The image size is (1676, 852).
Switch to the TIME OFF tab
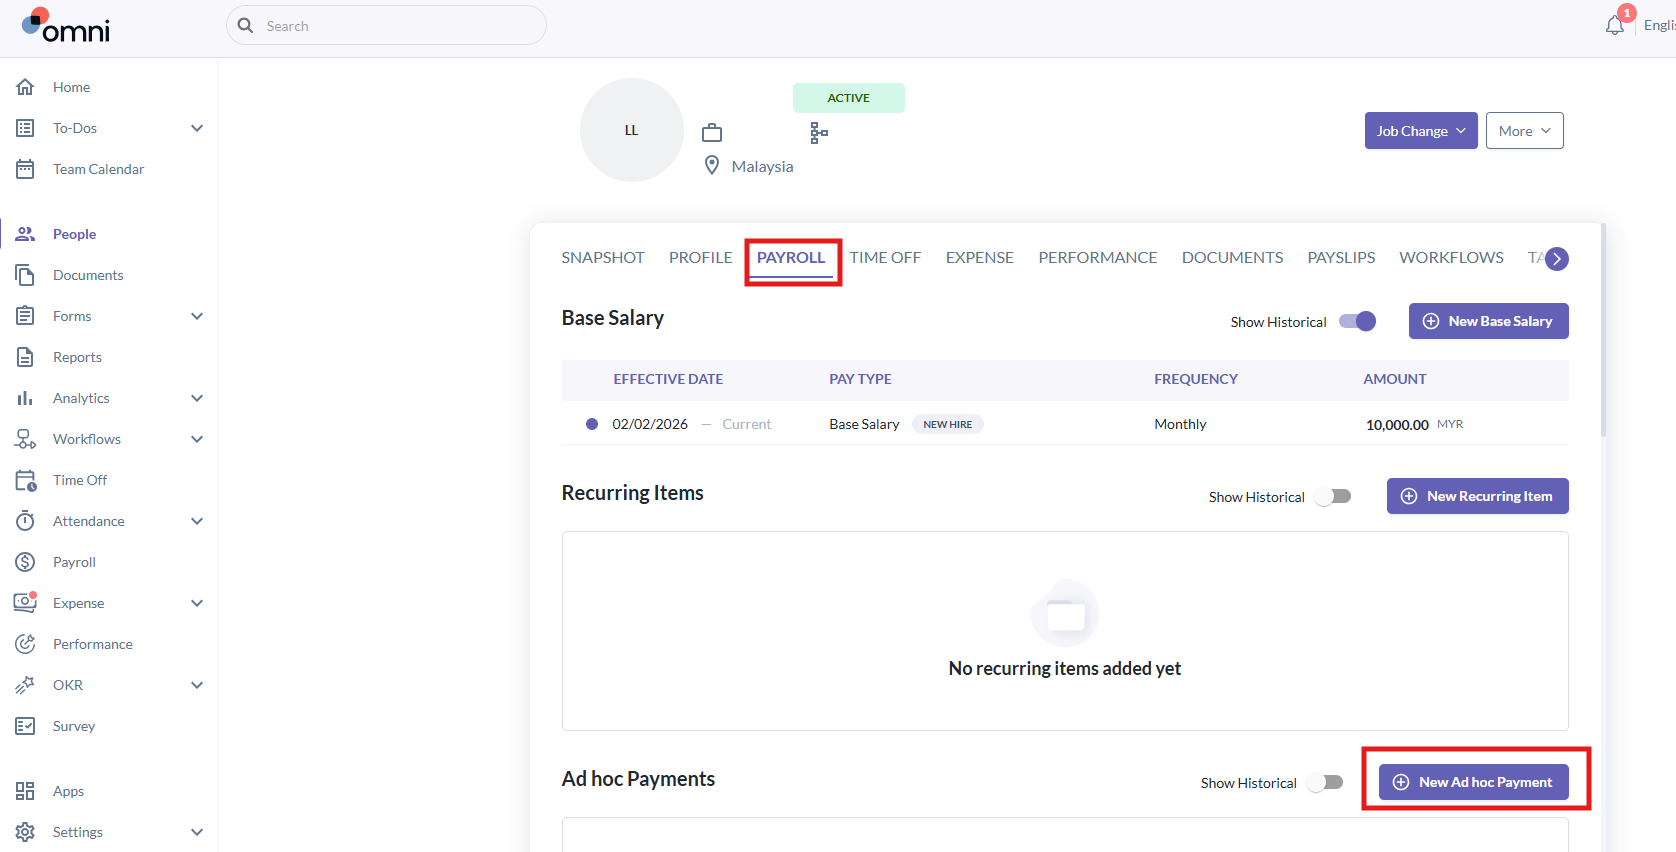885,258
